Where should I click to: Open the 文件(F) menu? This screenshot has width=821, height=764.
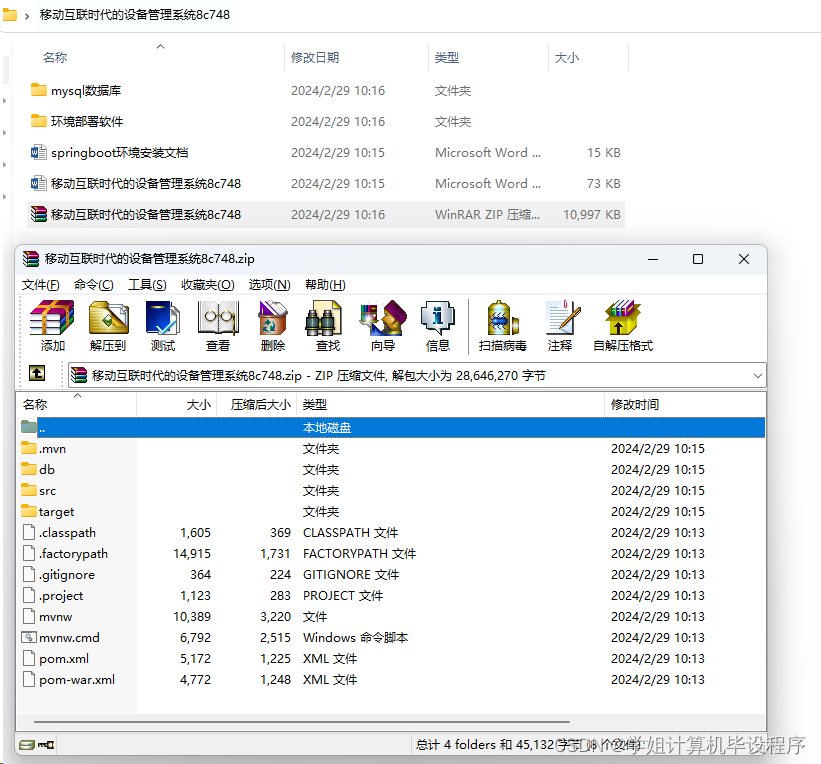click(39, 285)
